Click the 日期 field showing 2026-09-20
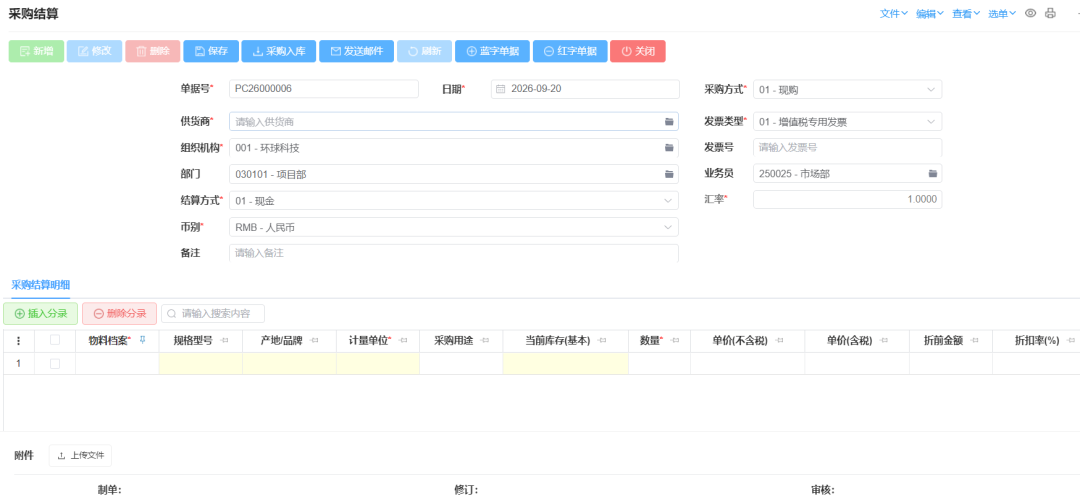Screen dimensions: 1080x502 coord(585,89)
